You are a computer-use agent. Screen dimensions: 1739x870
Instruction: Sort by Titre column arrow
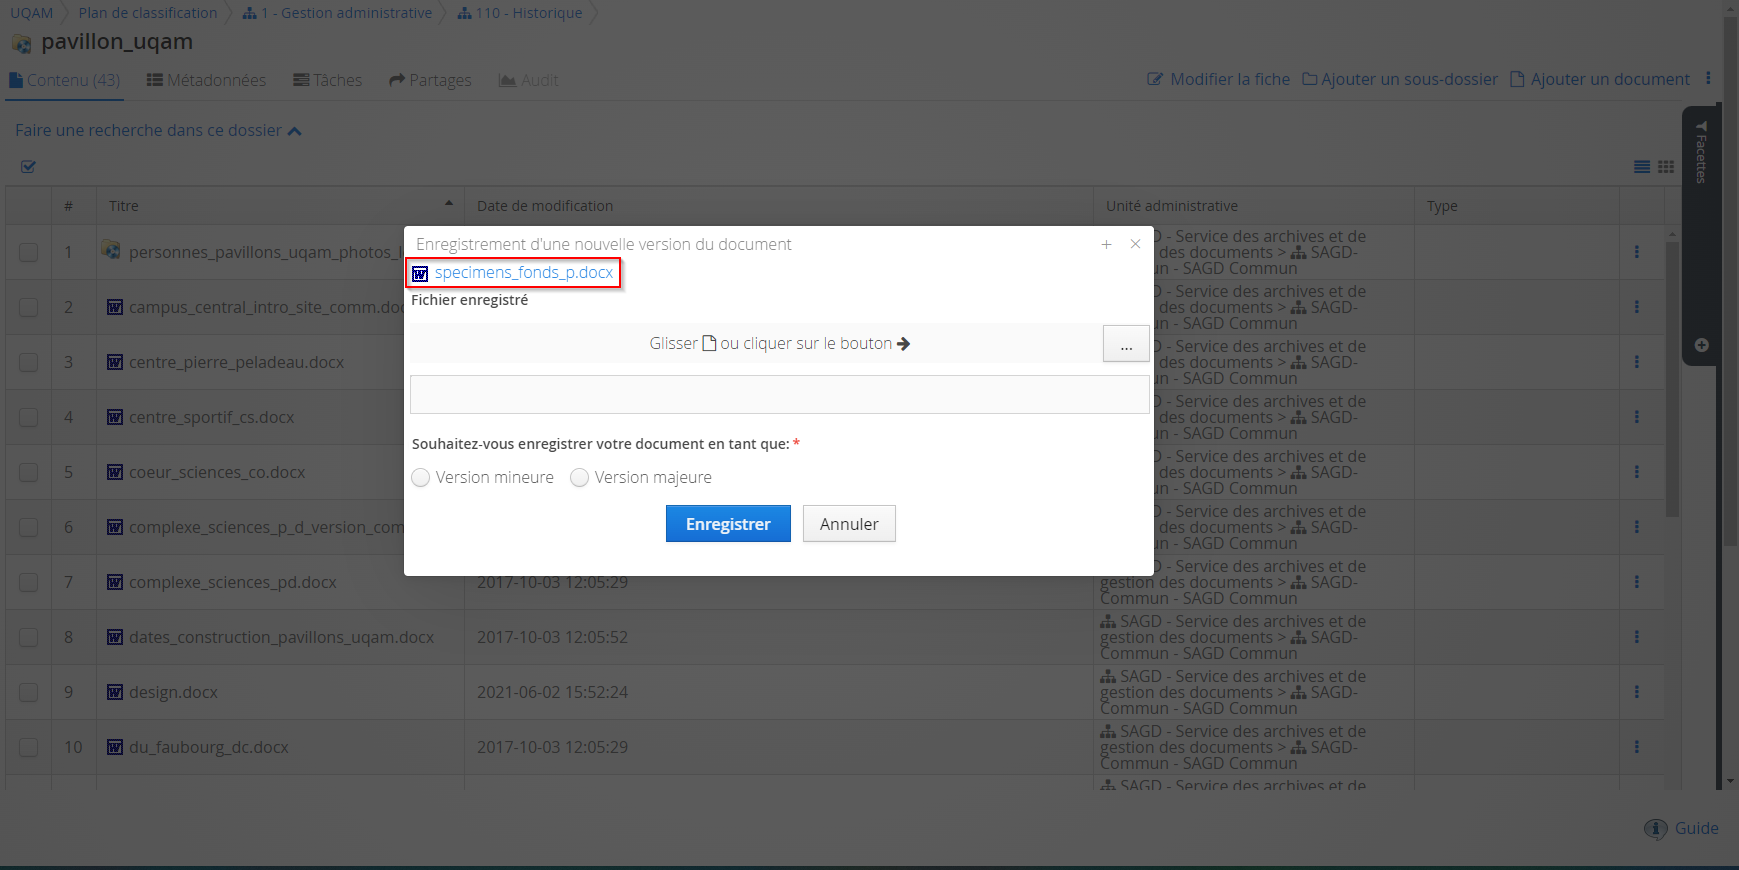pos(449,203)
